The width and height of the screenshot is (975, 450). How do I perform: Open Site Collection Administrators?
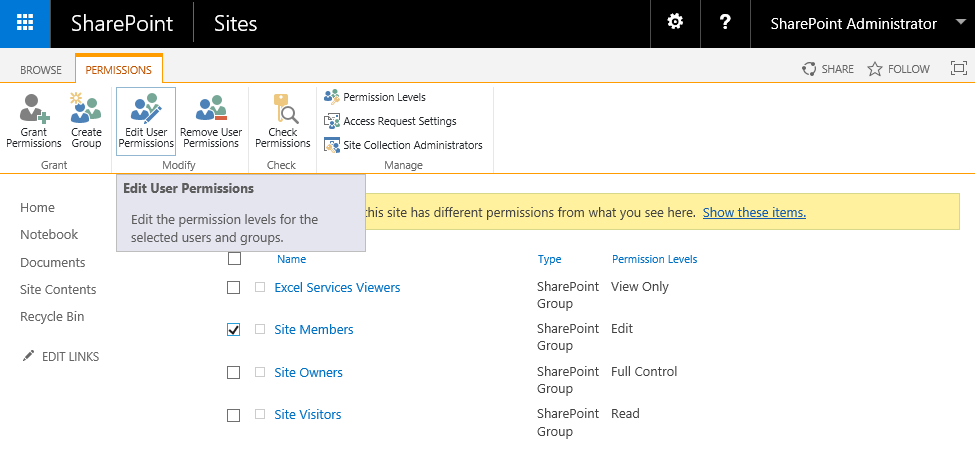[404, 145]
